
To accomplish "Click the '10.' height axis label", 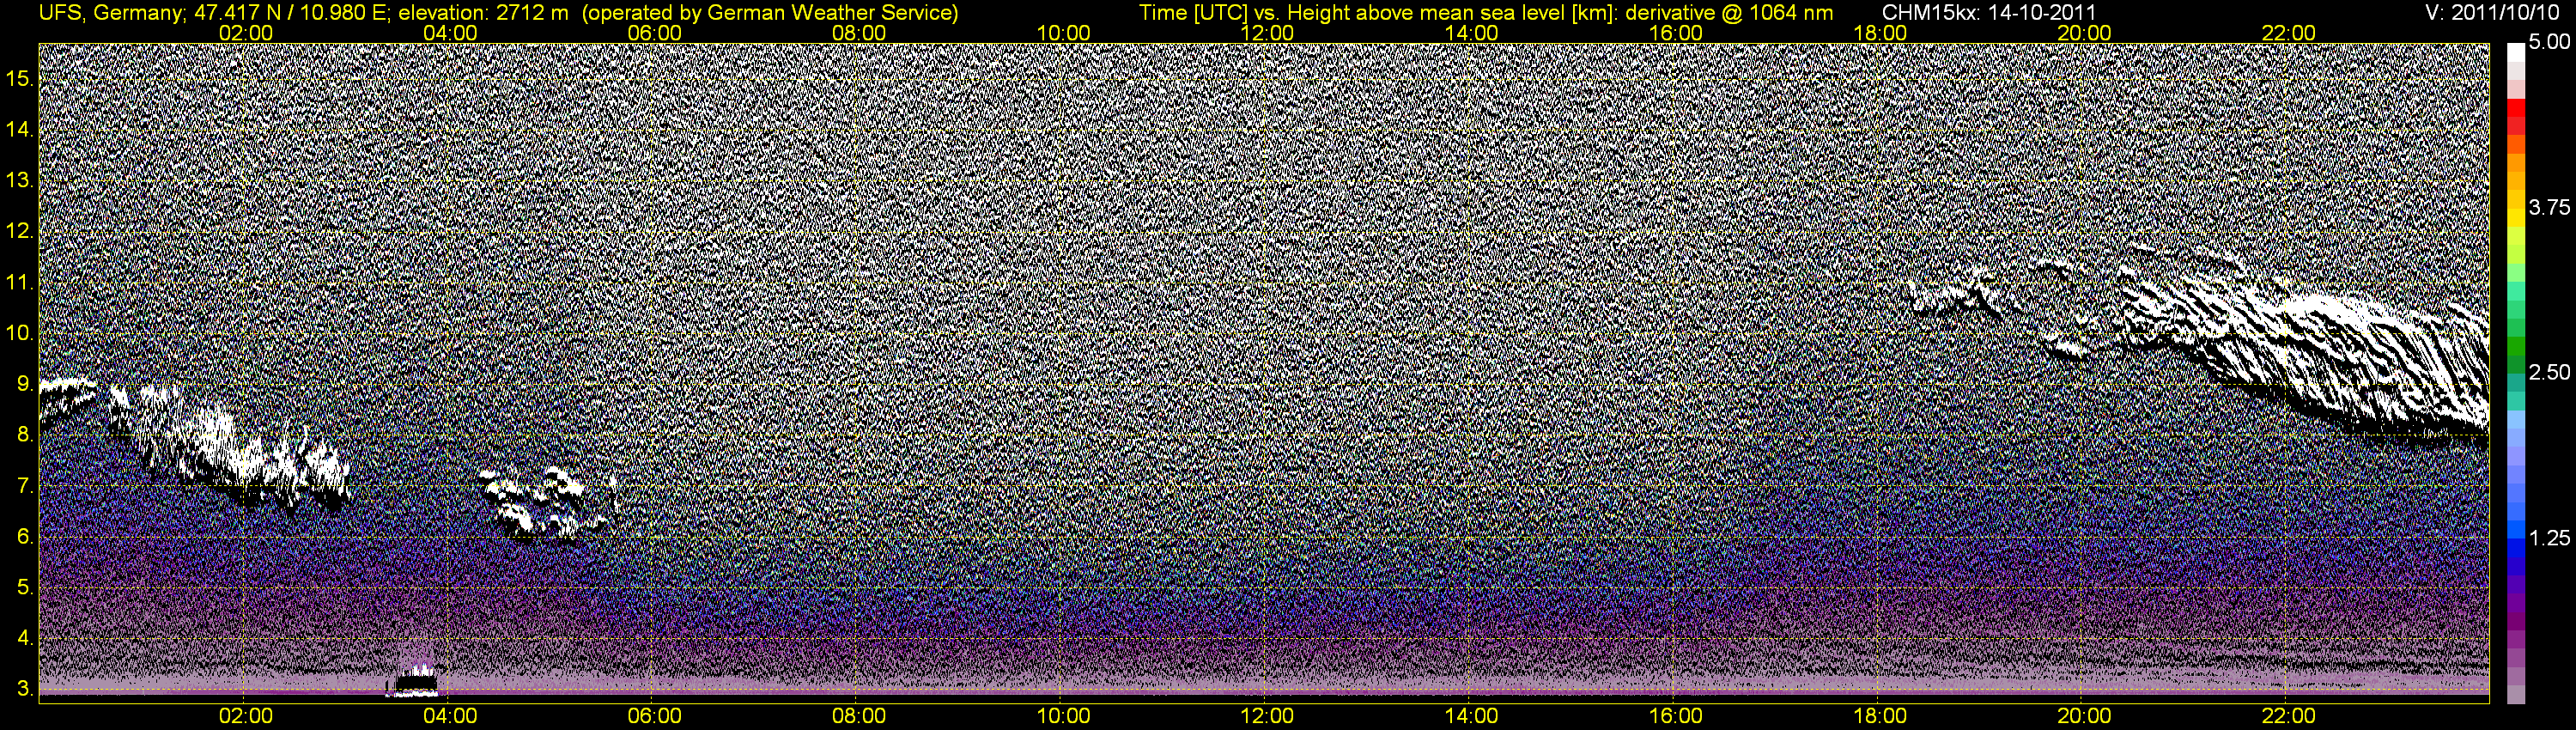I will pyautogui.click(x=20, y=333).
